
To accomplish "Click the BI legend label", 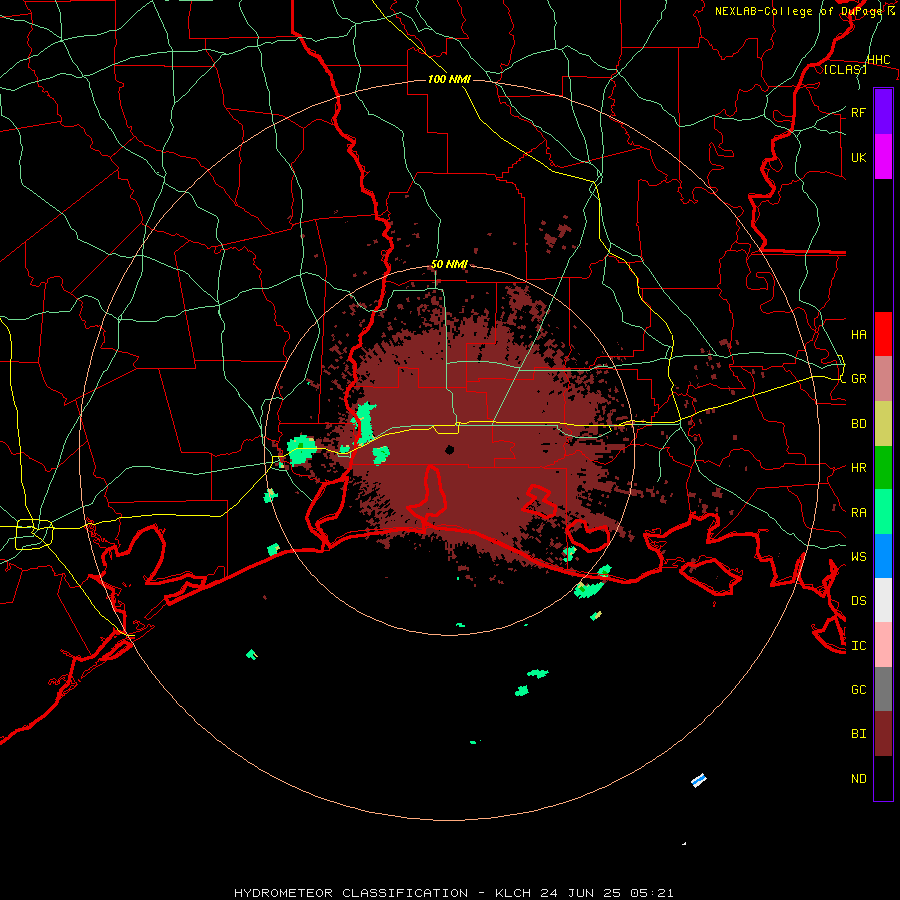I will click(x=858, y=734).
